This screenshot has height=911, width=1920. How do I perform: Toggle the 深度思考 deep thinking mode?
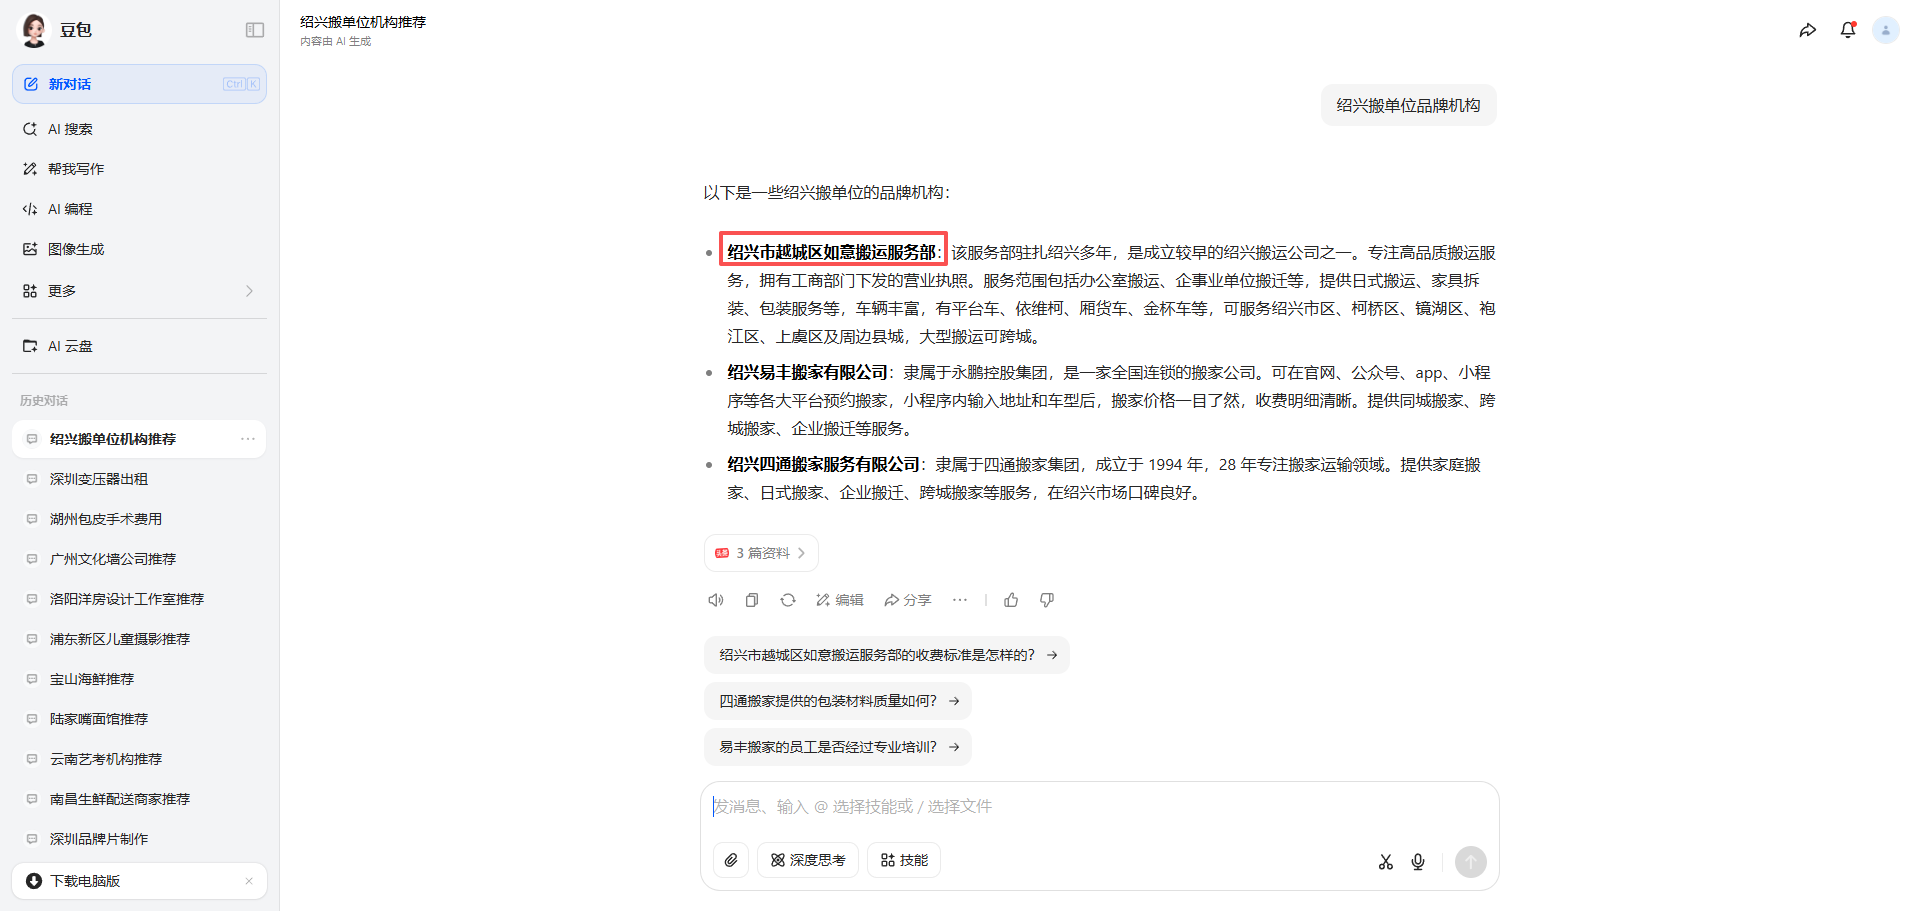[x=808, y=860]
